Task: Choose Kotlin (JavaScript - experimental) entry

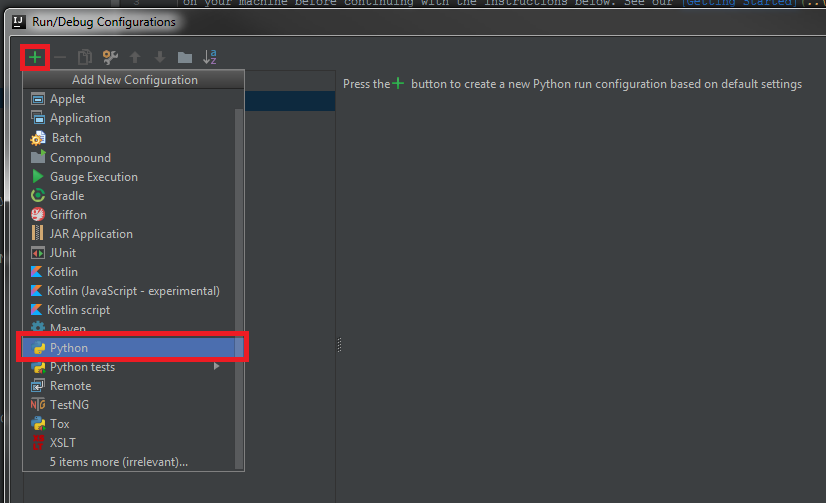Action: click(x=129, y=291)
